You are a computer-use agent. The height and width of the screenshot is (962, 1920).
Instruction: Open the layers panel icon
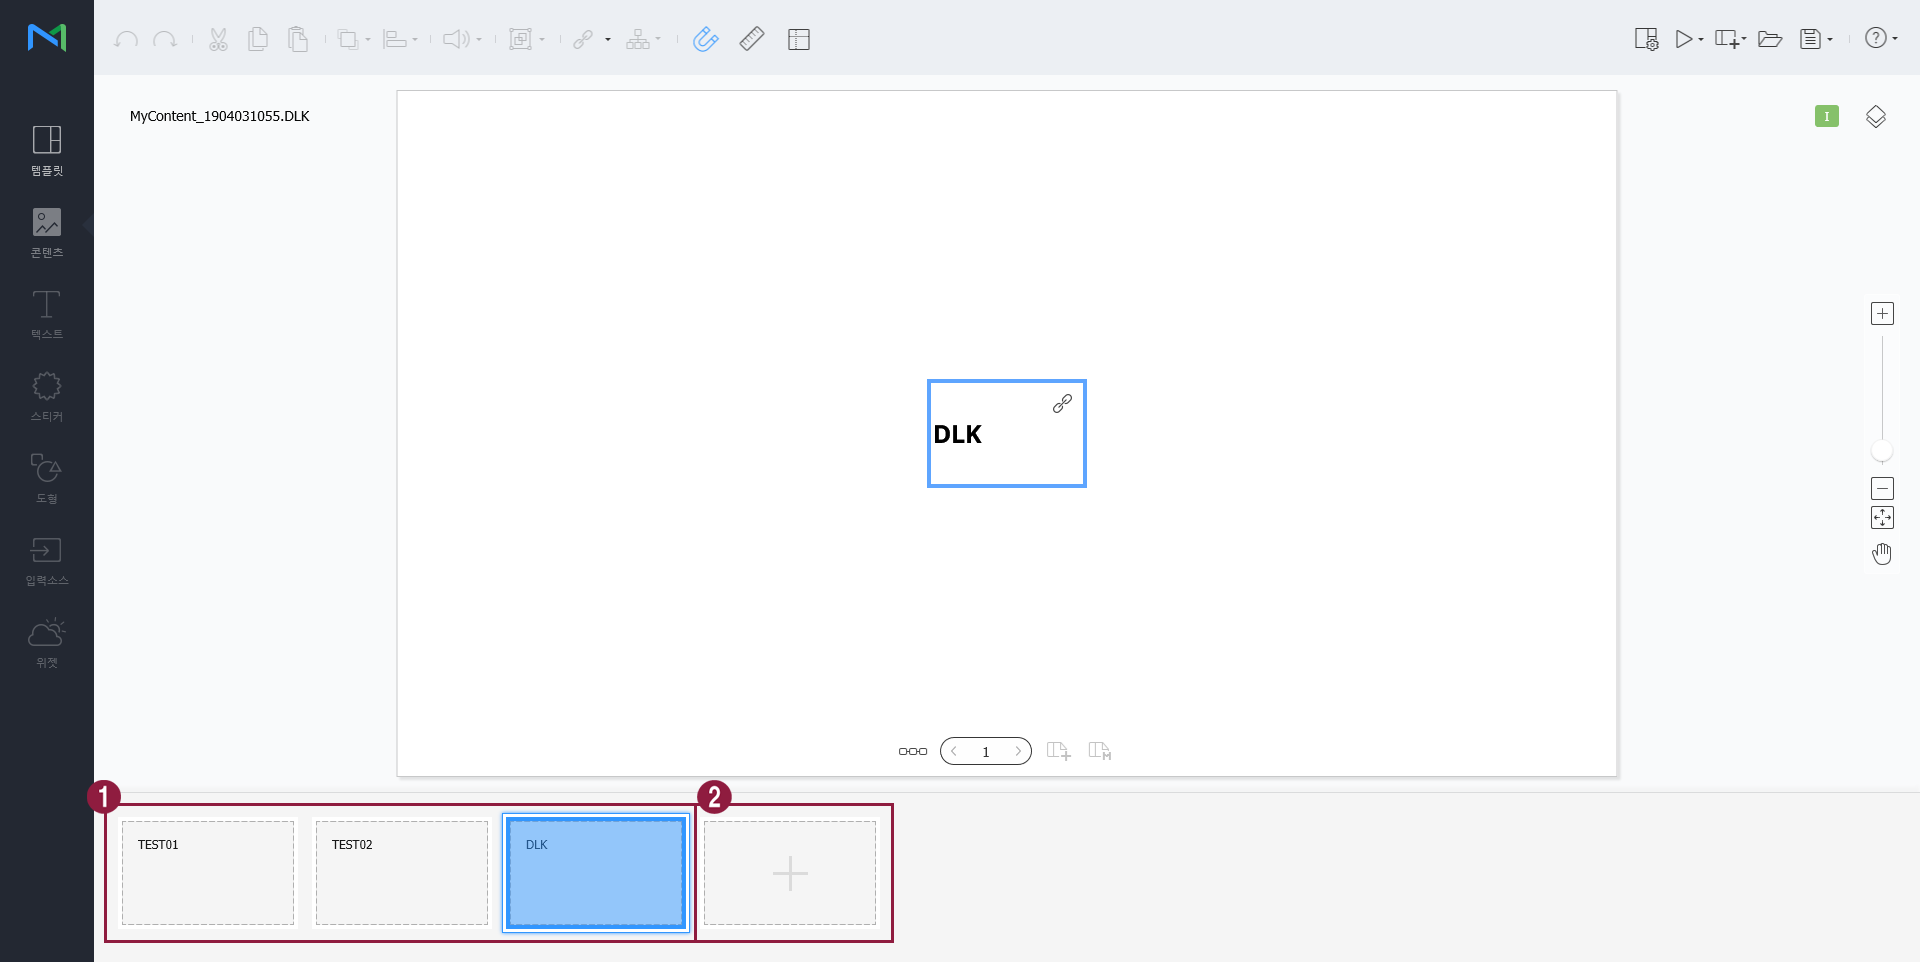pos(1875,117)
